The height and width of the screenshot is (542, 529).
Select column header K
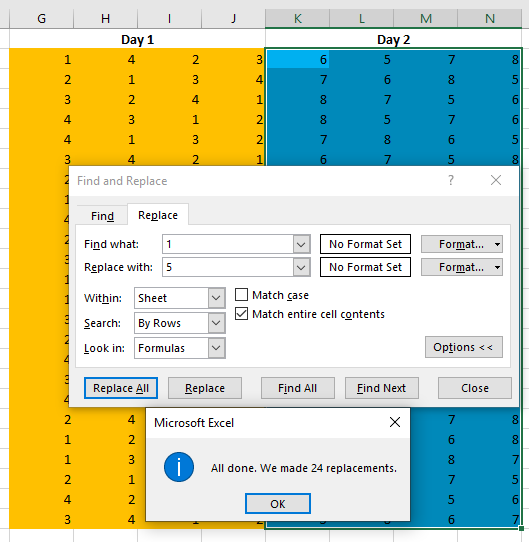[x=298, y=18]
